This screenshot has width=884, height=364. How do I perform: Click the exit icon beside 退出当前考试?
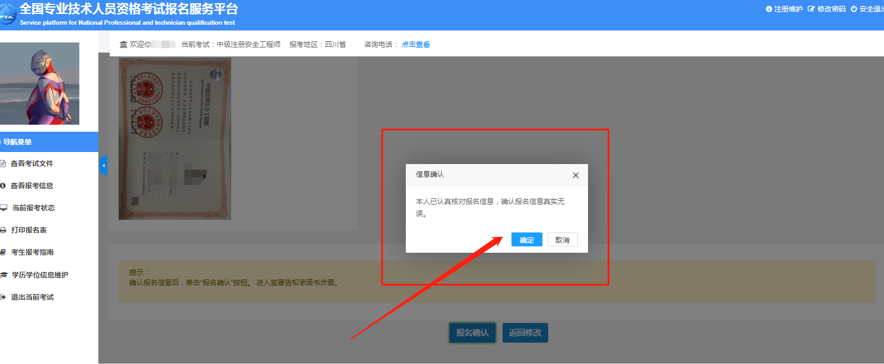pyautogui.click(x=3, y=297)
